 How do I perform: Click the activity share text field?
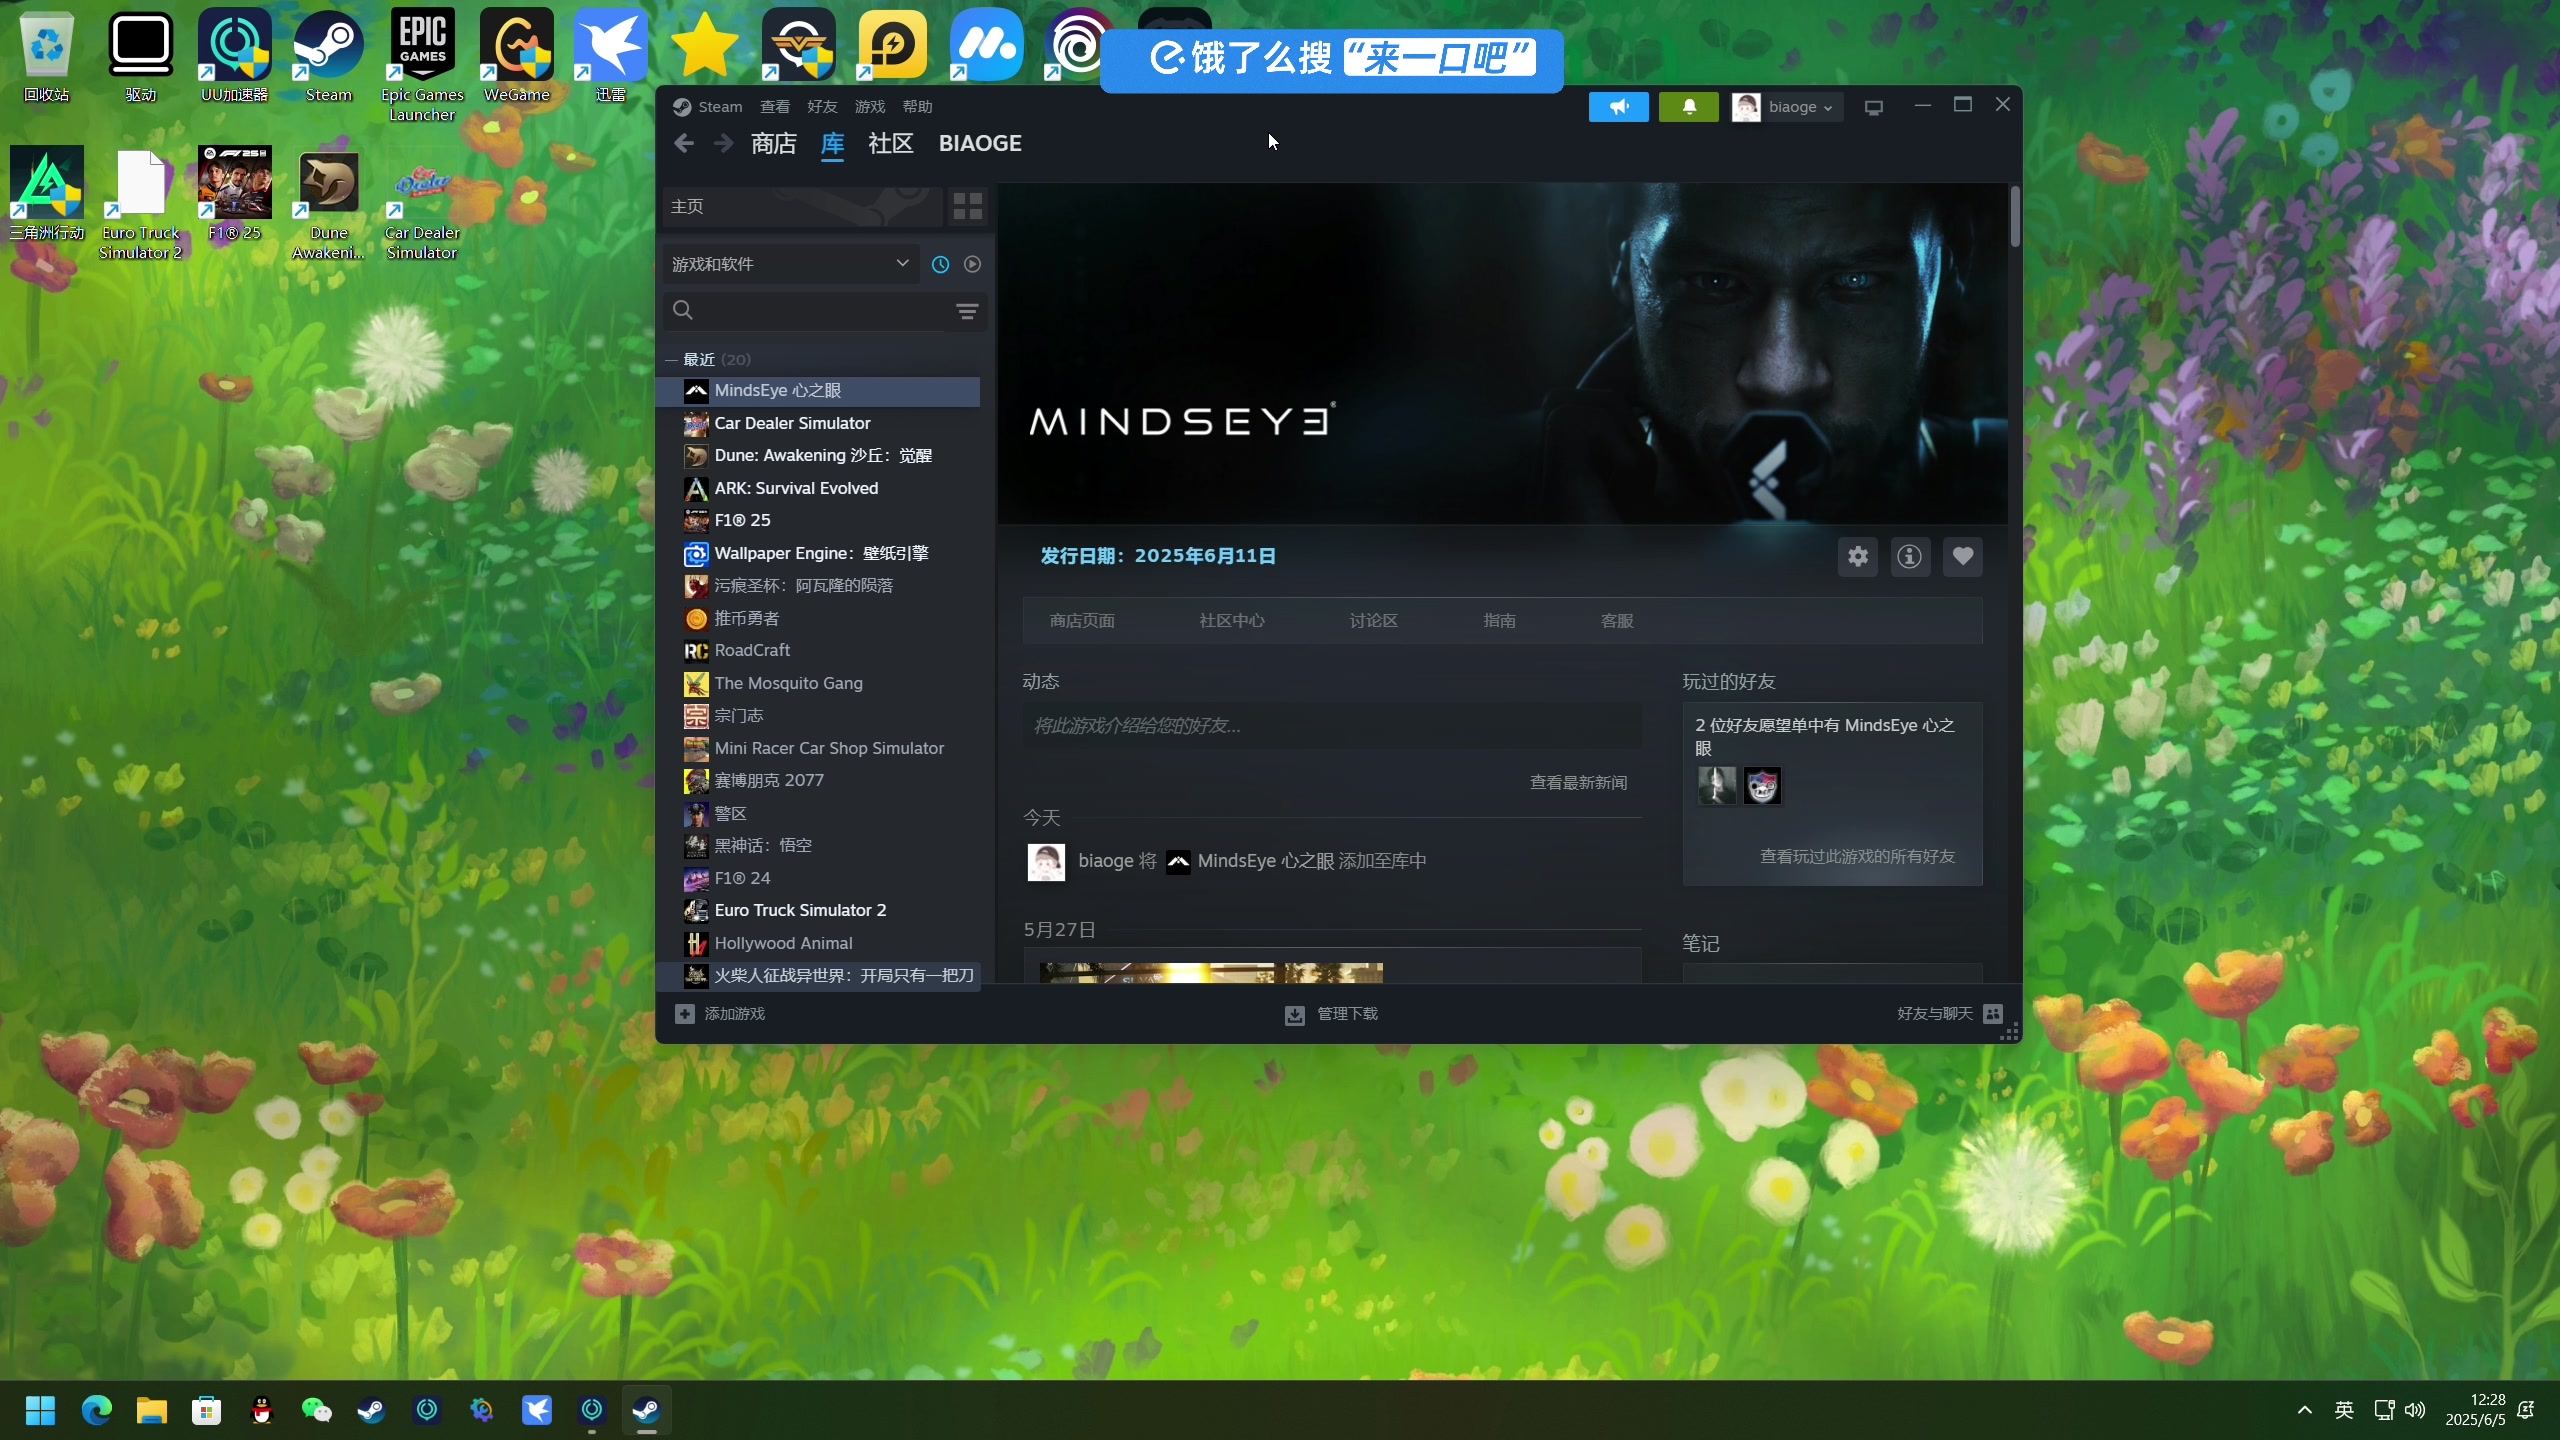1331,726
